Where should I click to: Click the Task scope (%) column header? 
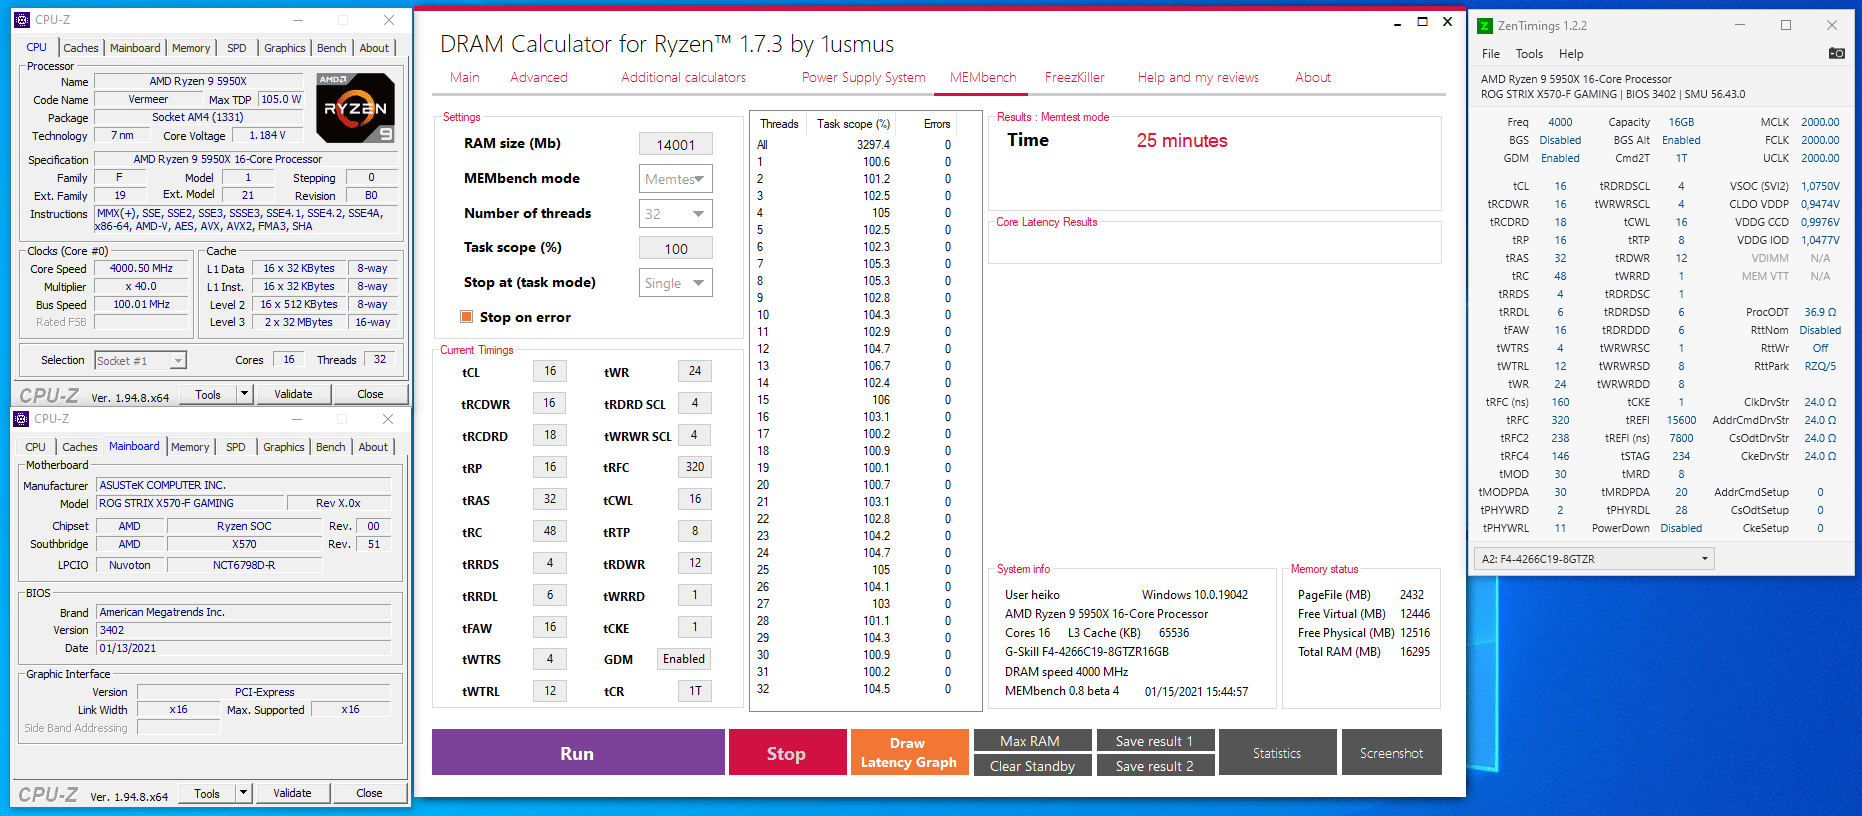click(x=853, y=124)
